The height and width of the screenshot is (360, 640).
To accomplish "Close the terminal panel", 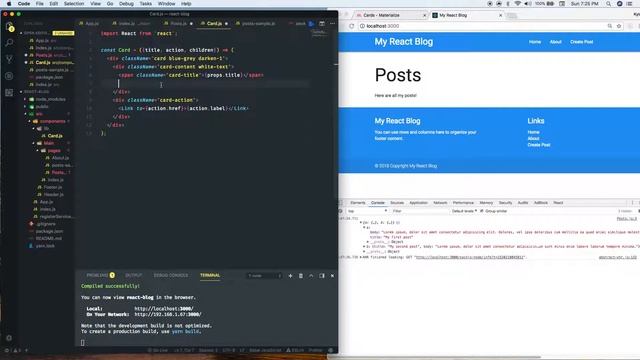I will (x=332, y=276).
